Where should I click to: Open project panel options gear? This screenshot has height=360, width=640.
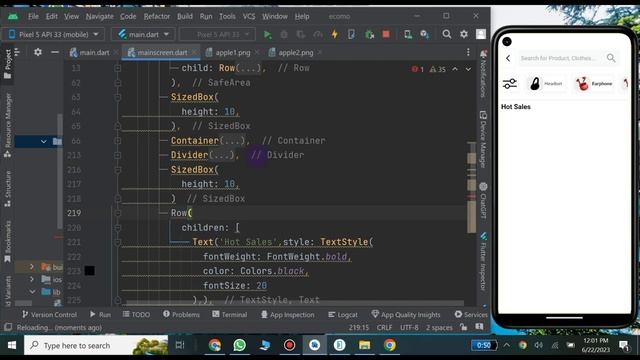pos(38,52)
